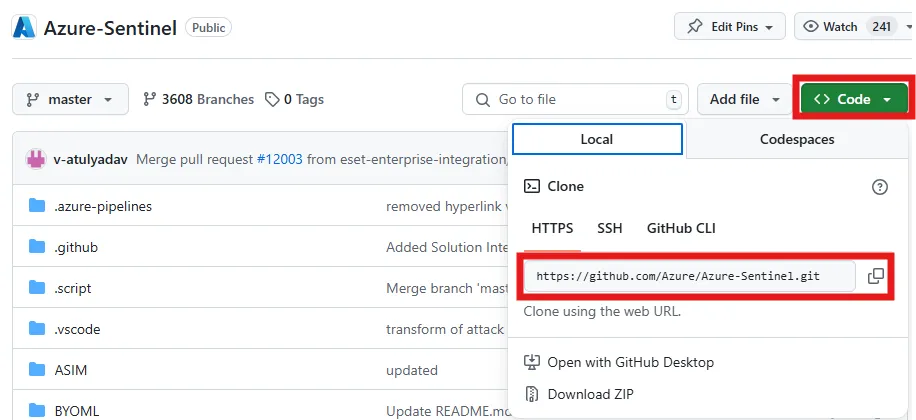Click the clone URL text field

[x=689, y=276]
